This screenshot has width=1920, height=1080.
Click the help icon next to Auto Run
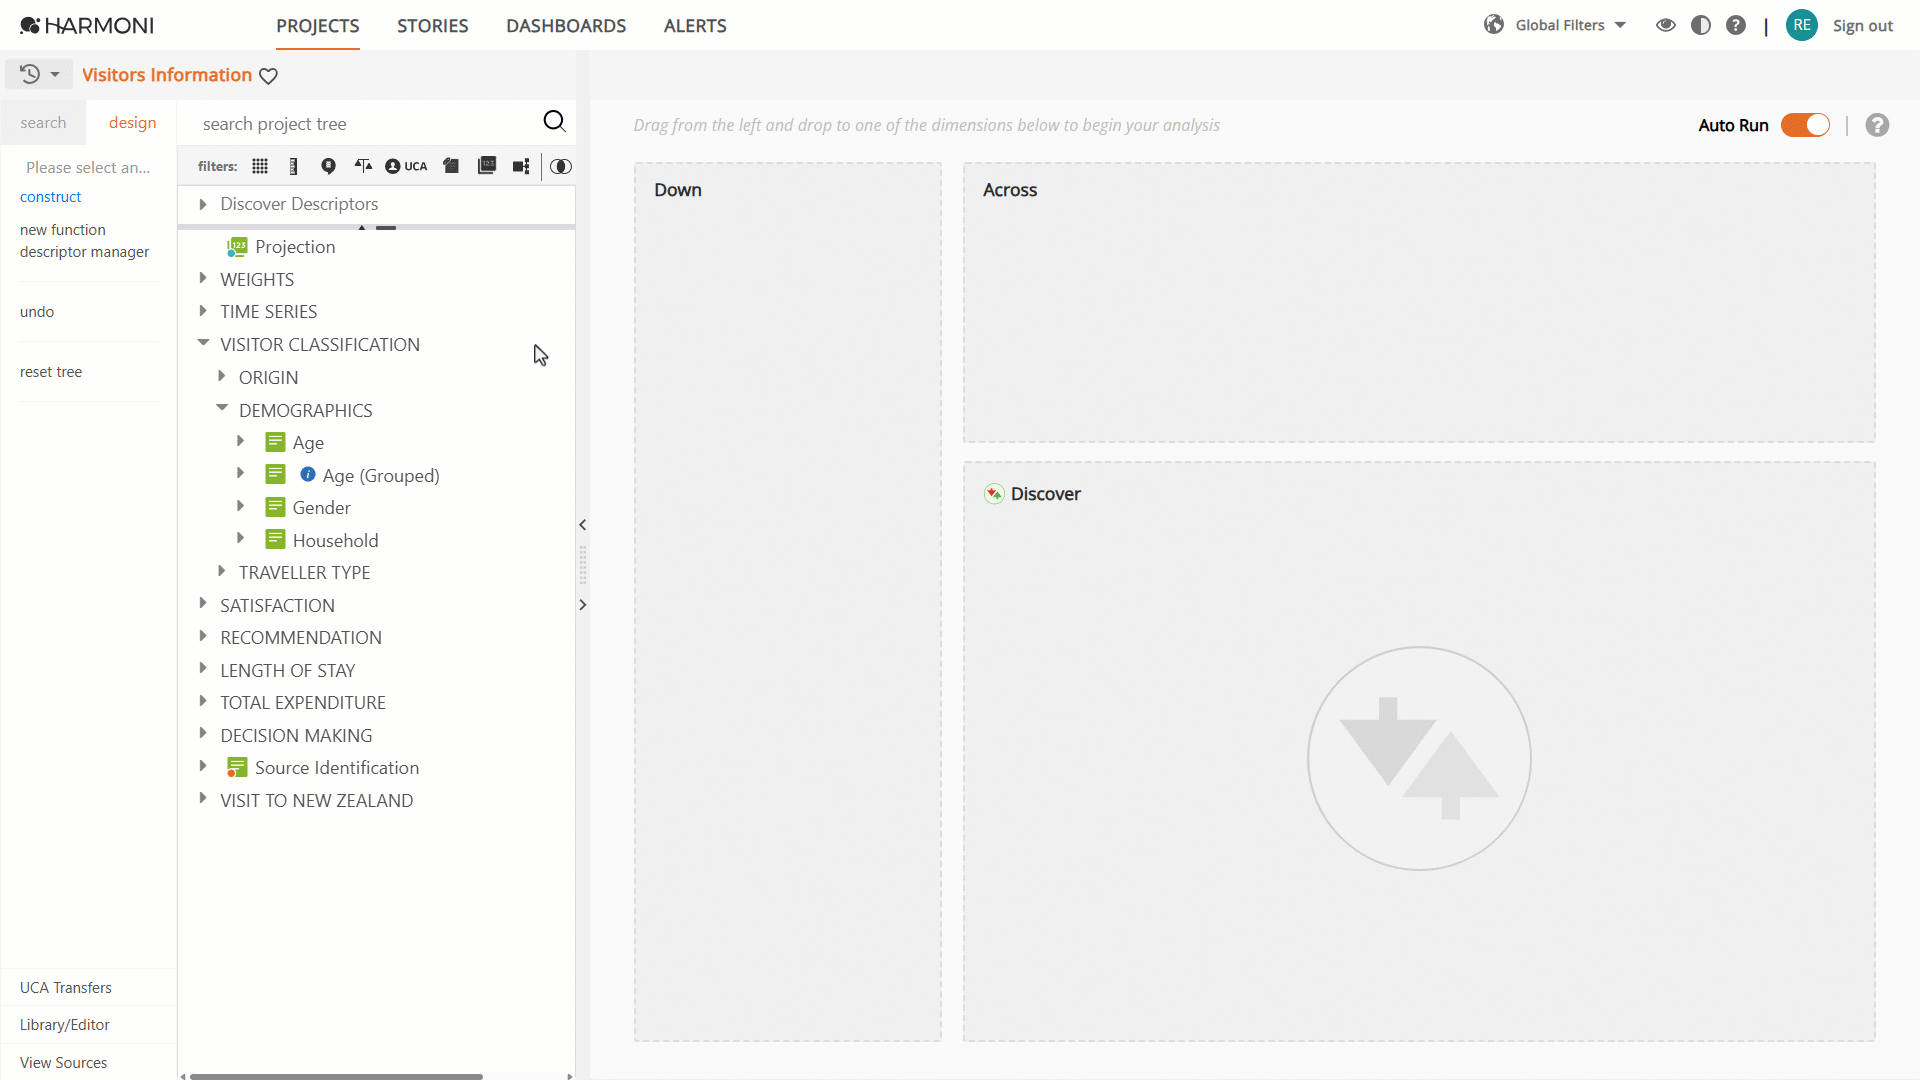pyautogui.click(x=1877, y=125)
